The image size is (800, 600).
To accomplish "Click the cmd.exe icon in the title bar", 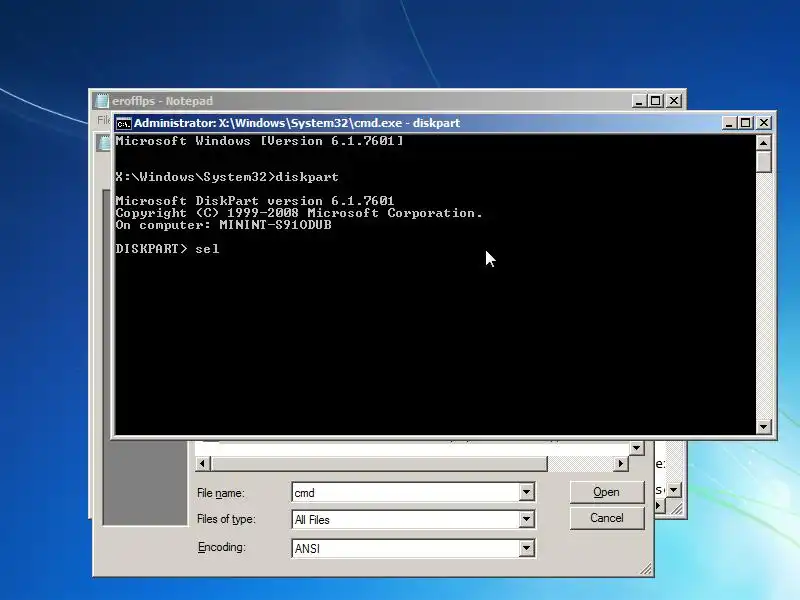I will (x=123, y=123).
